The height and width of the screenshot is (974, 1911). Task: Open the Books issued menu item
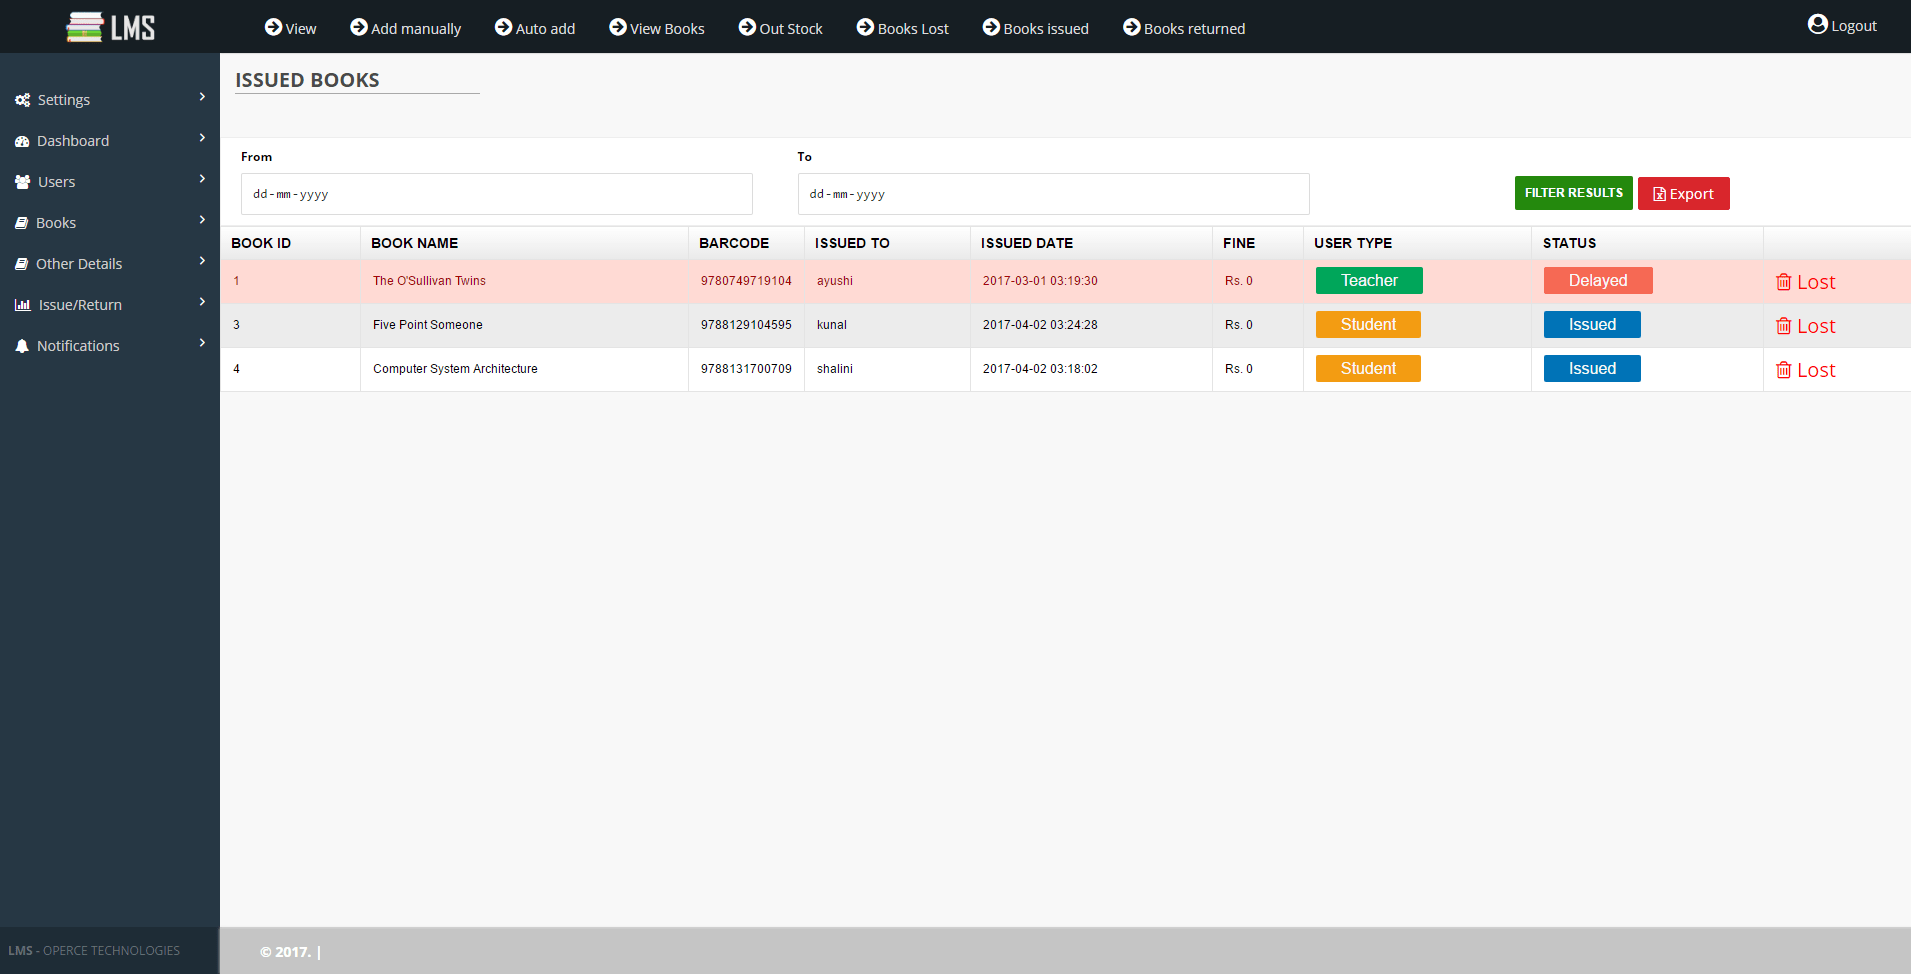[1035, 28]
